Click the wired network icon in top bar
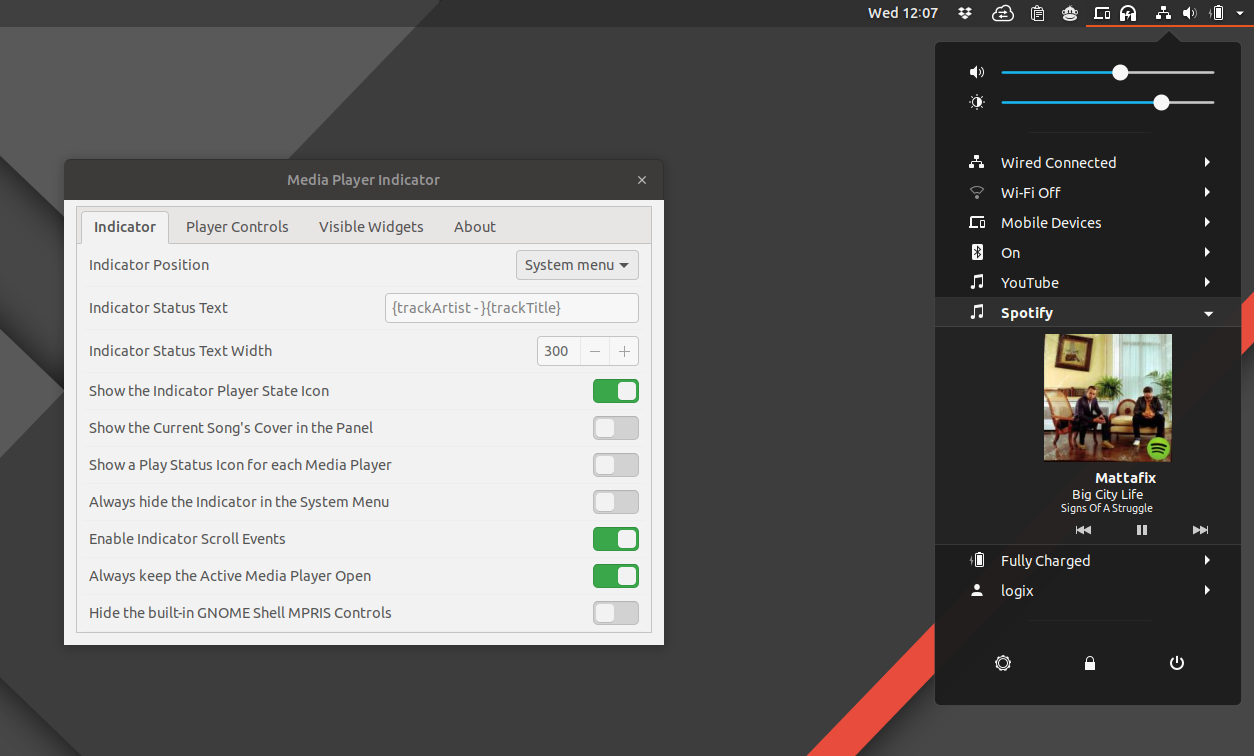Viewport: 1254px width, 756px height. [1163, 13]
